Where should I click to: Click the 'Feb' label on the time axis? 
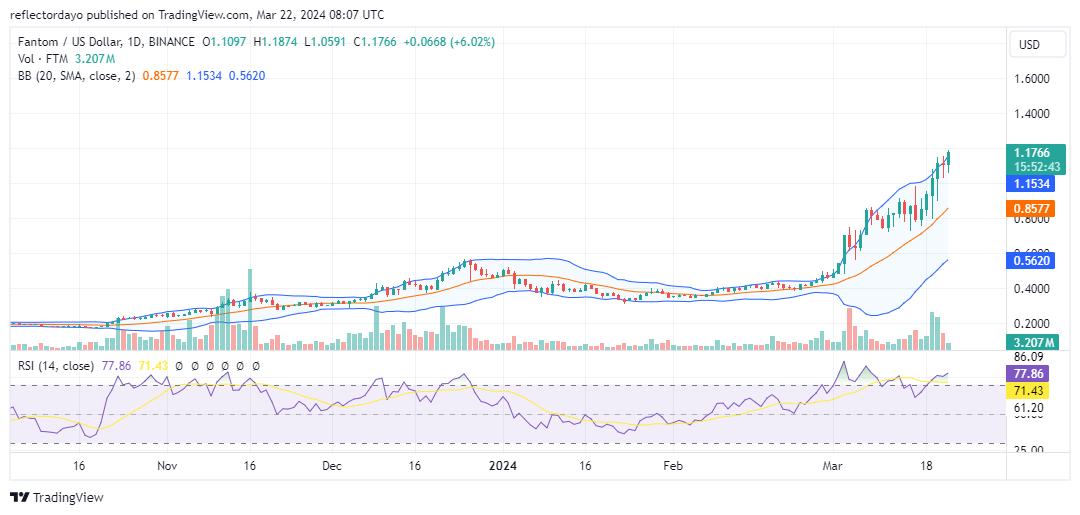(x=672, y=466)
